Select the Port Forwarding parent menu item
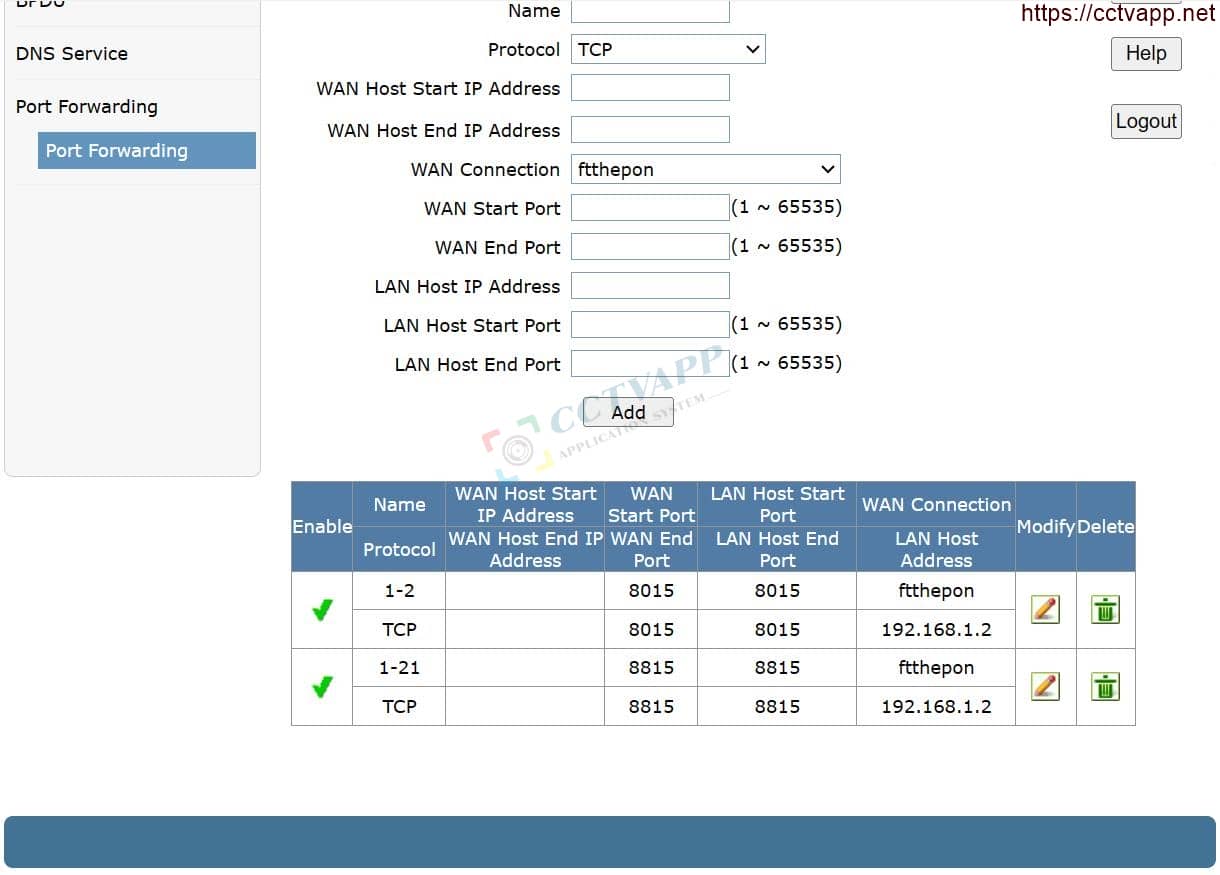Image resolution: width=1220 pixels, height=875 pixels. point(87,107)
